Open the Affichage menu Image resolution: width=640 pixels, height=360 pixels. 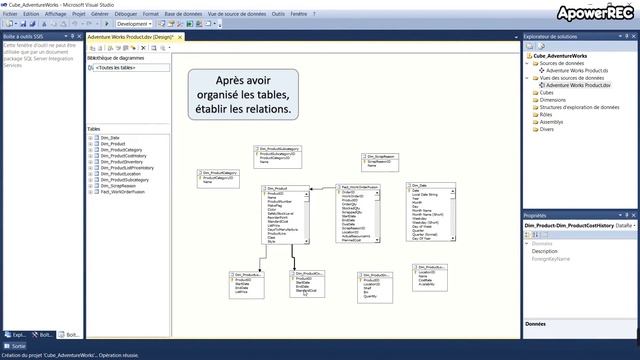point(56,14)
